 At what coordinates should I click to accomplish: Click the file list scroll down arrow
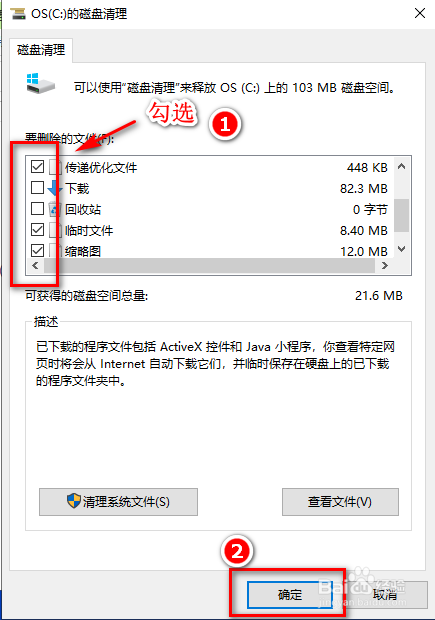click(401, 249)
